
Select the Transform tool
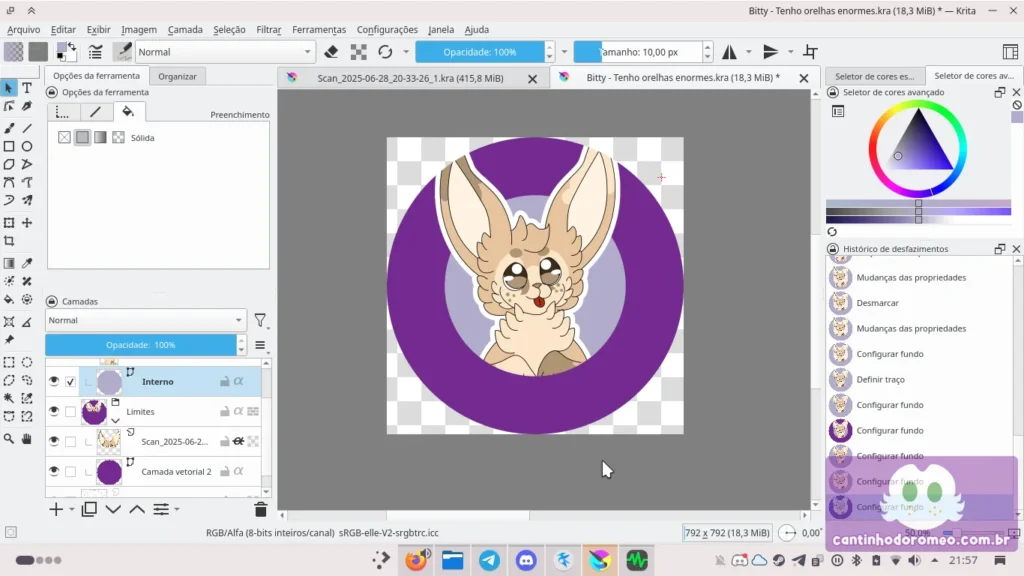coord(9,223)
